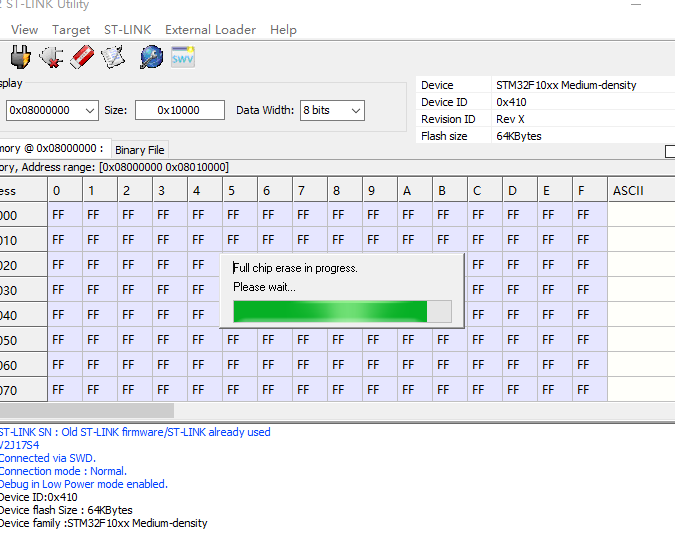Viewport: 675px width, 548px height.
Task: Open the ST-LINK menu
Action: (127, 30)
